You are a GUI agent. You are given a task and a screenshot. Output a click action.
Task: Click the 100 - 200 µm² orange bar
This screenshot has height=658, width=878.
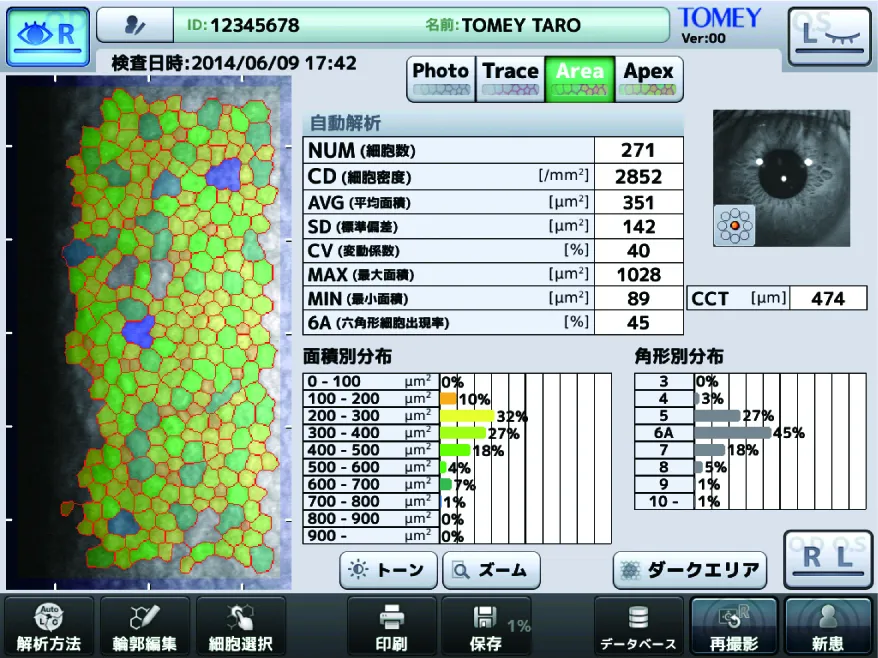point(449,399)
